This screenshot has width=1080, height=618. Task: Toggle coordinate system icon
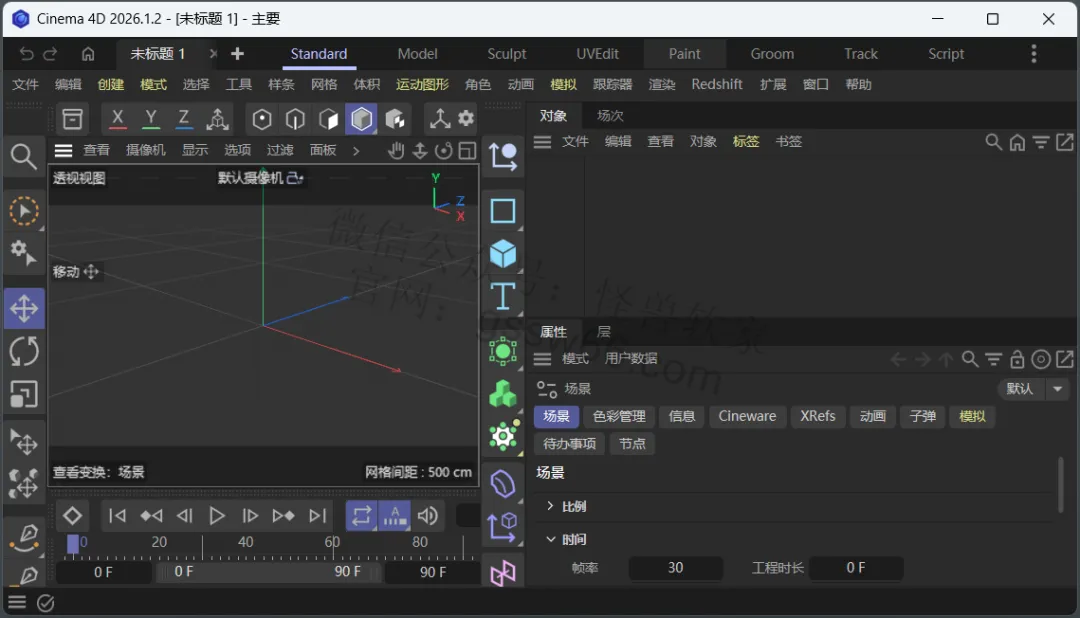point(218,119)
